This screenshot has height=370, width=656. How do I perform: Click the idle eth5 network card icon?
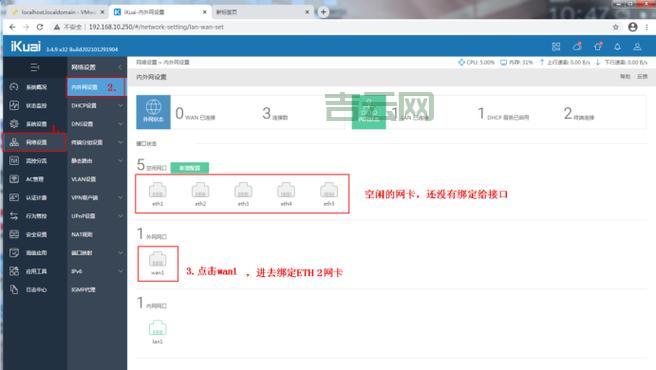point(329,190)
